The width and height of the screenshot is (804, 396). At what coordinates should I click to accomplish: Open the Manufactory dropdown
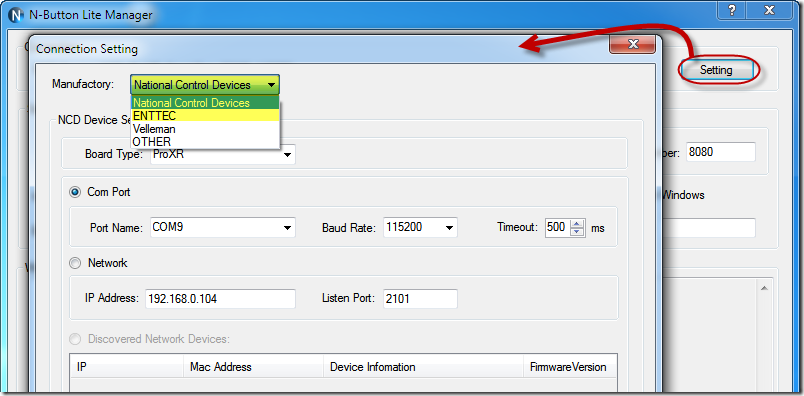point(205,85)
